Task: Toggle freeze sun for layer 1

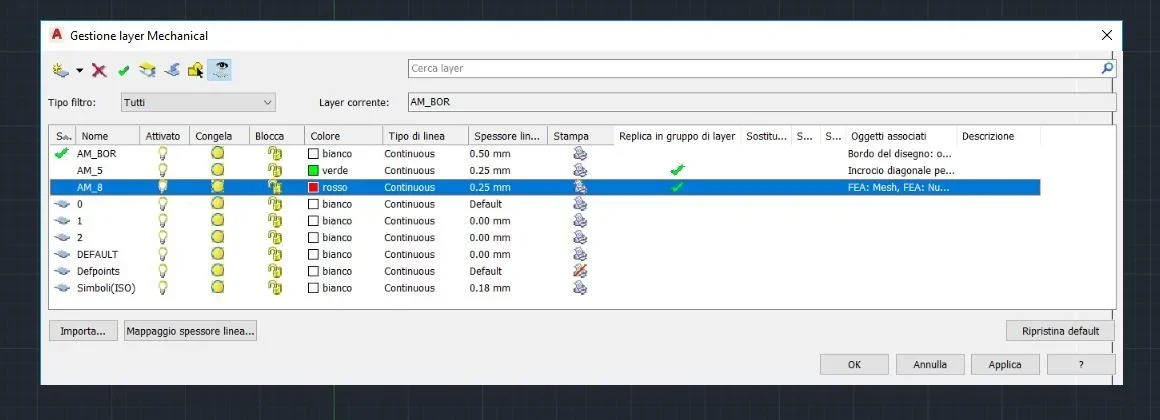Action: [x=218, y=220]
